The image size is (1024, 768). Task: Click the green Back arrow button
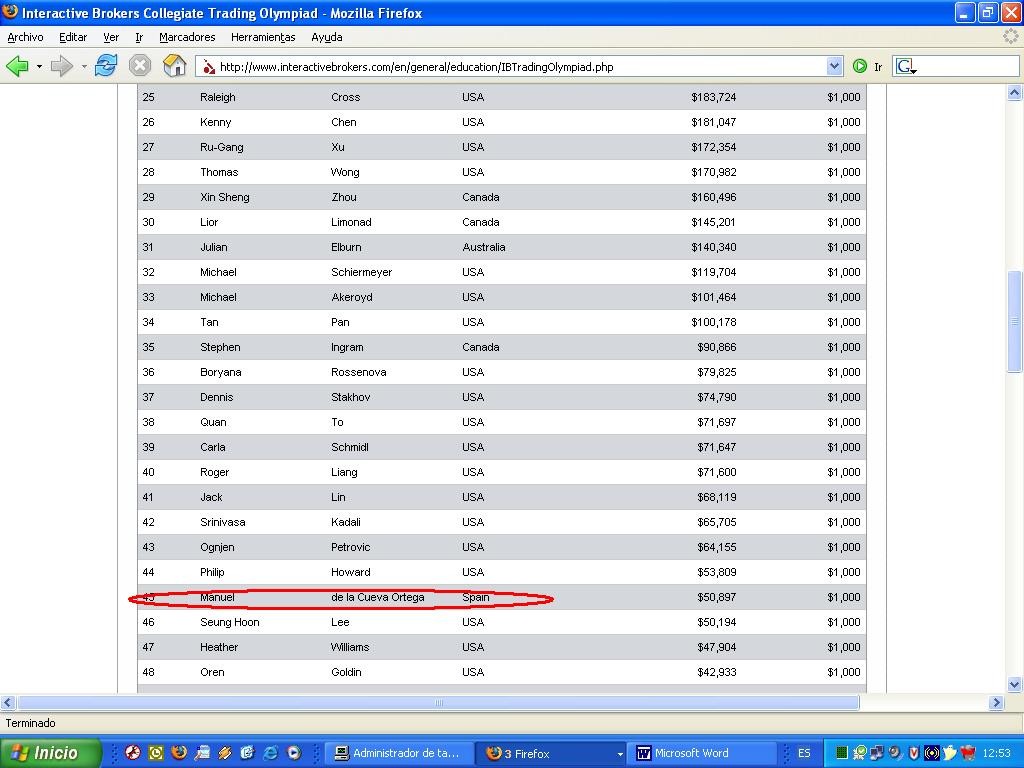17,67
